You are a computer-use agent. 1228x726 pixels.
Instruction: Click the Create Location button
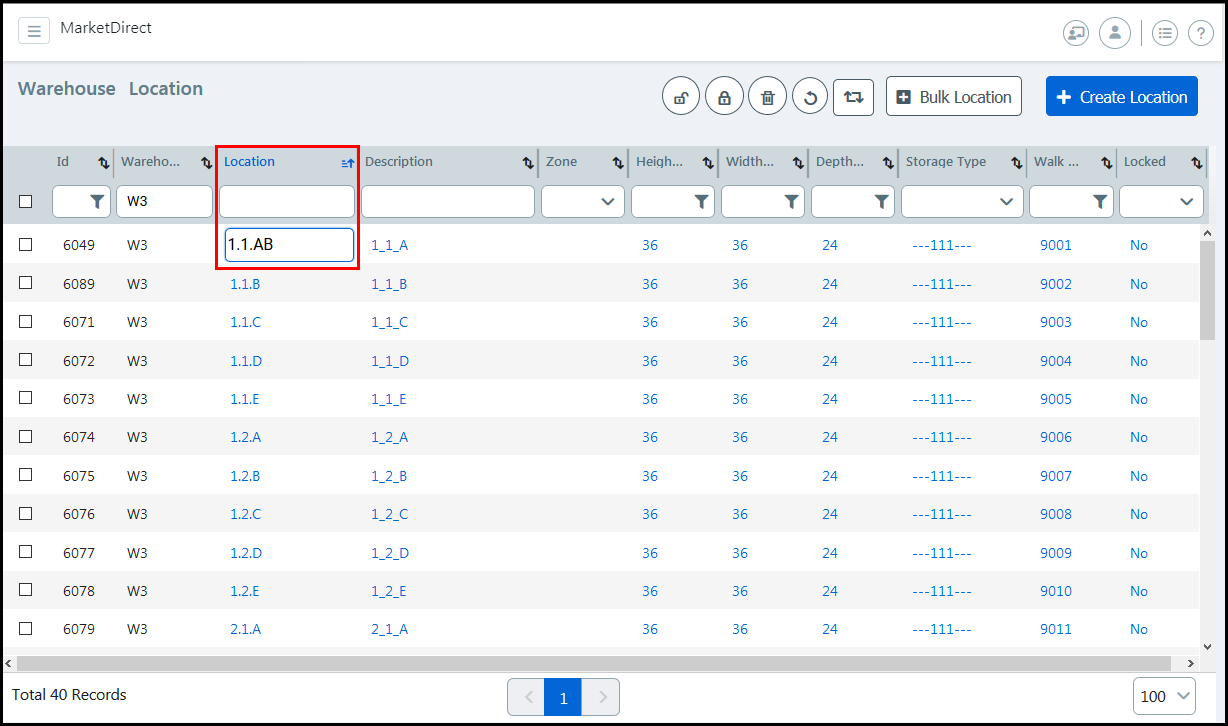tap(1121, 97)
